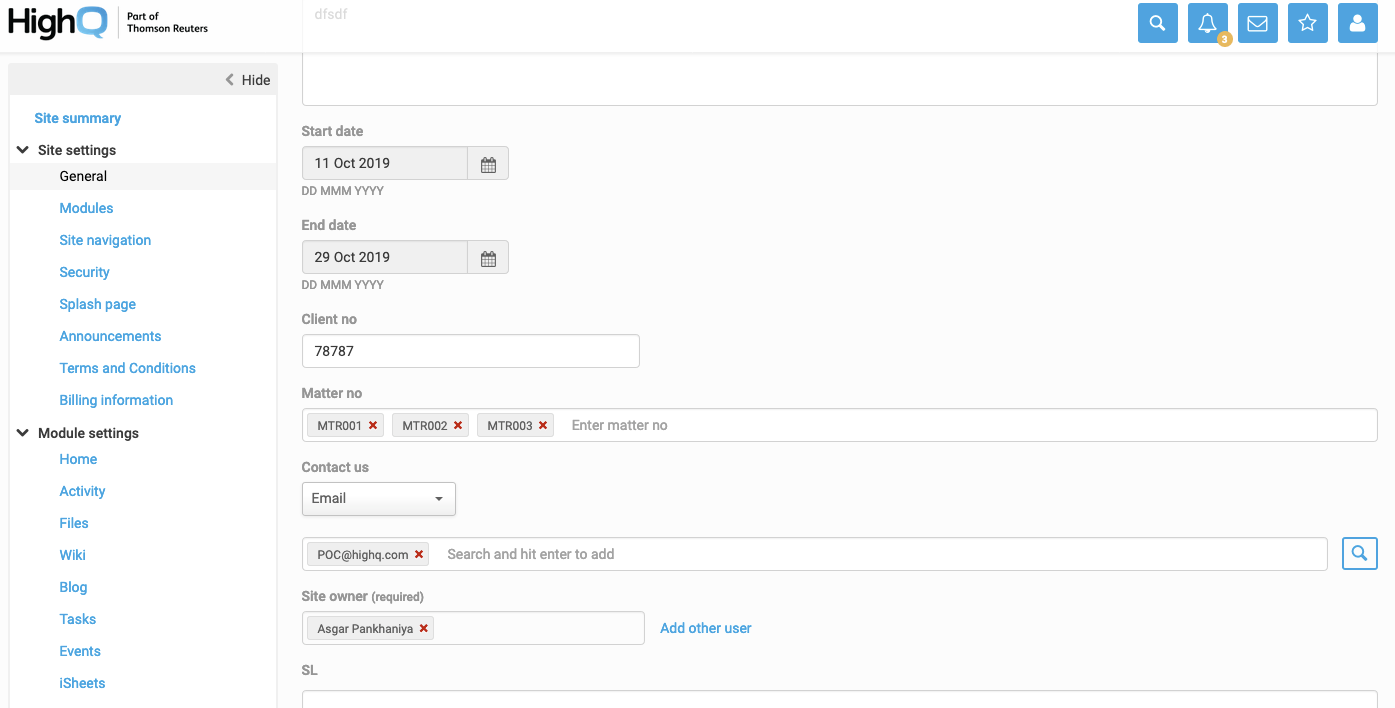
Task: Collapse the Site settings section
Action: click(23, 150)
